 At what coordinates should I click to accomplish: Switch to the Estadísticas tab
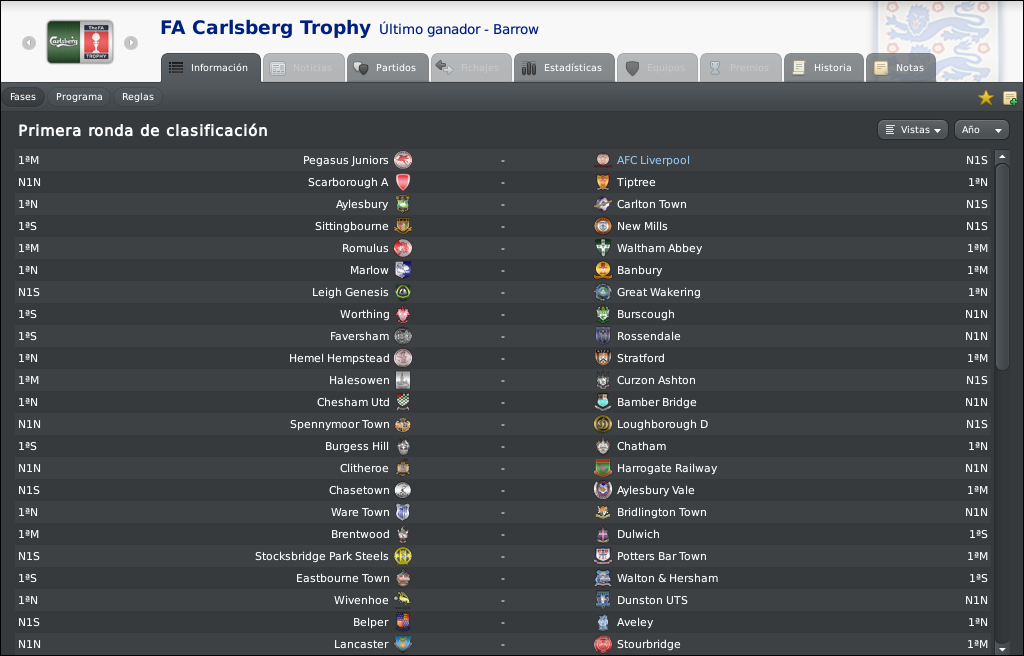tap(564, 68)
